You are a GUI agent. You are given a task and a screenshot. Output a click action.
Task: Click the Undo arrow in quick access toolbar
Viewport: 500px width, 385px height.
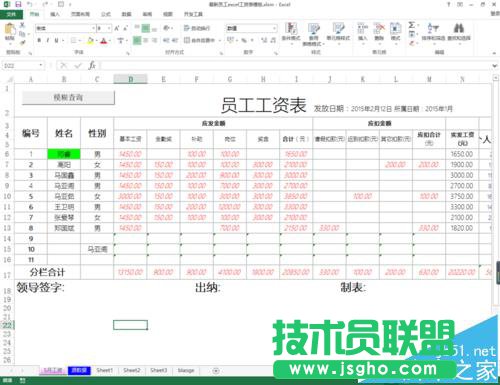click(x=30, y=4)
